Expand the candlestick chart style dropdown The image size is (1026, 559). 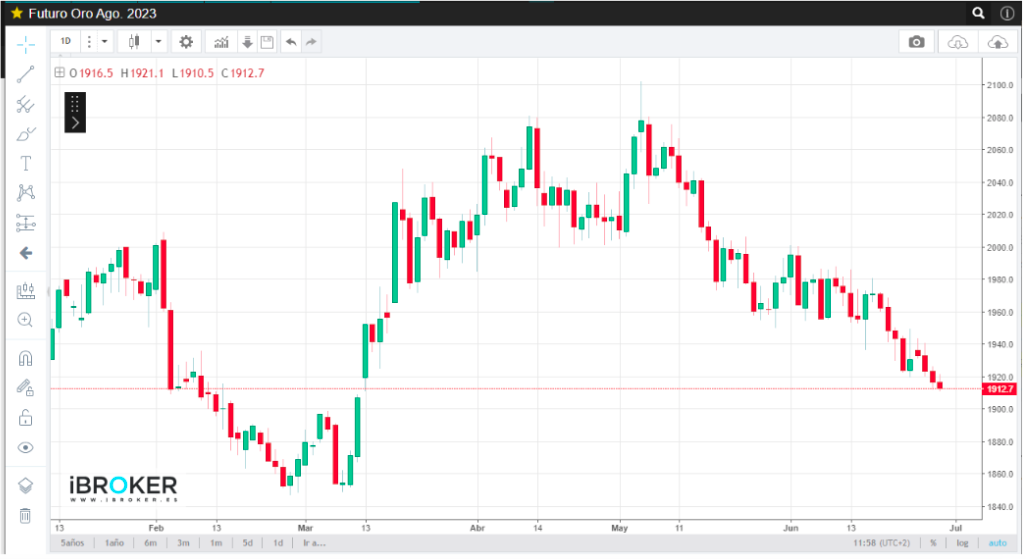pyautogui.click(x=159, y=42)
